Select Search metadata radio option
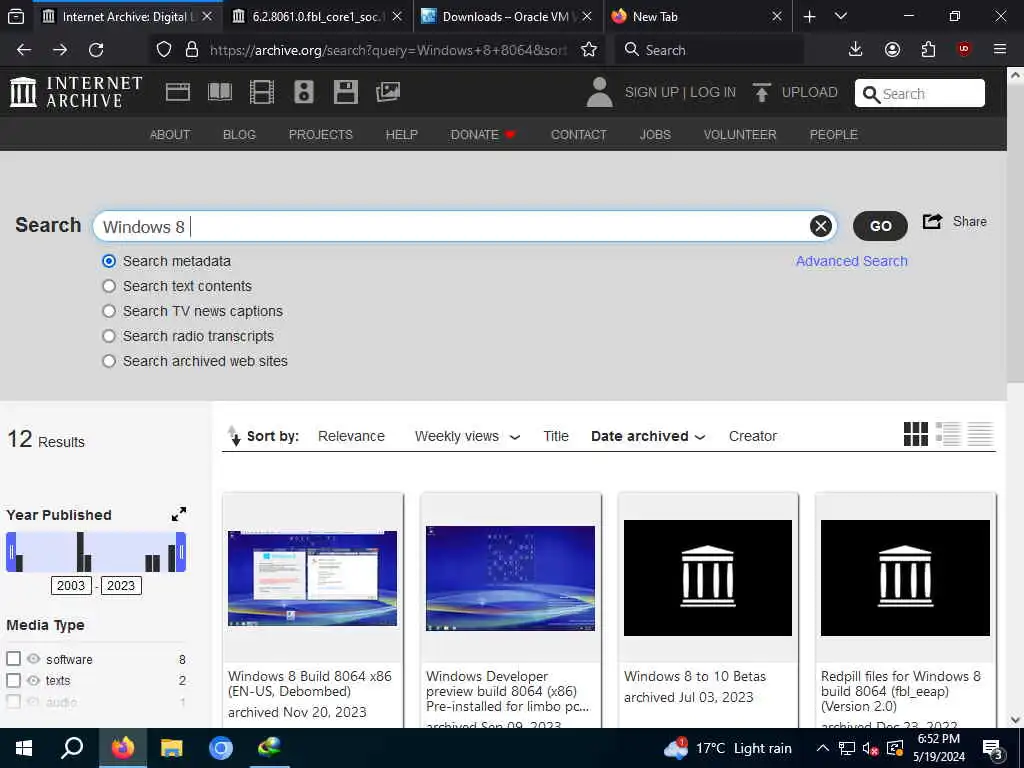This screenshot has height=768, width=1024. 109,261
